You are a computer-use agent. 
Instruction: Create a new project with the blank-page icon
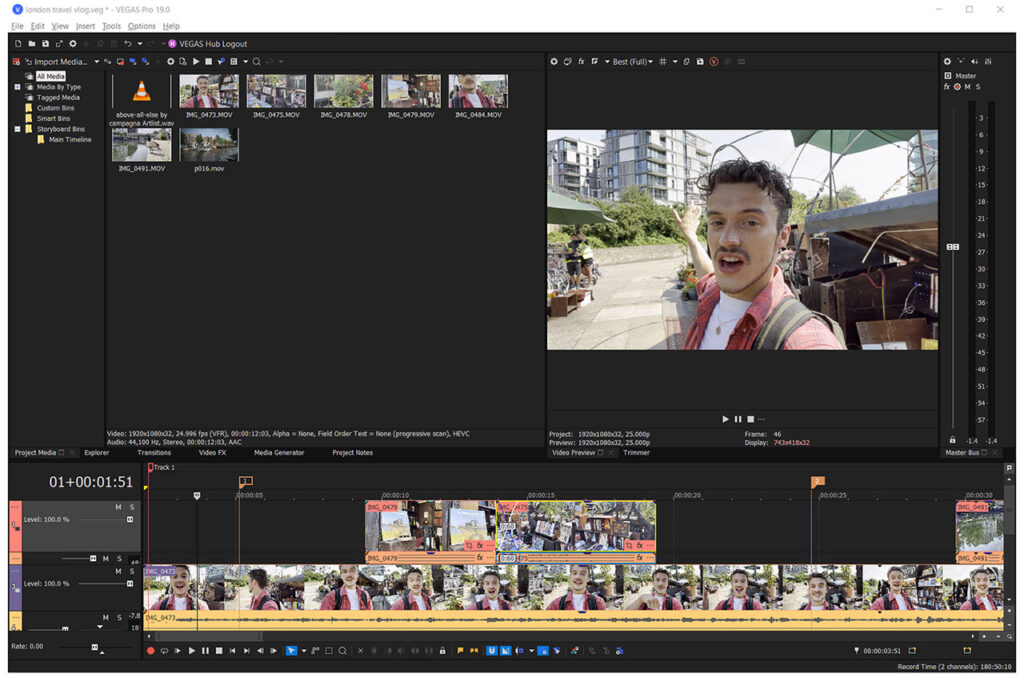pos(18,44)
